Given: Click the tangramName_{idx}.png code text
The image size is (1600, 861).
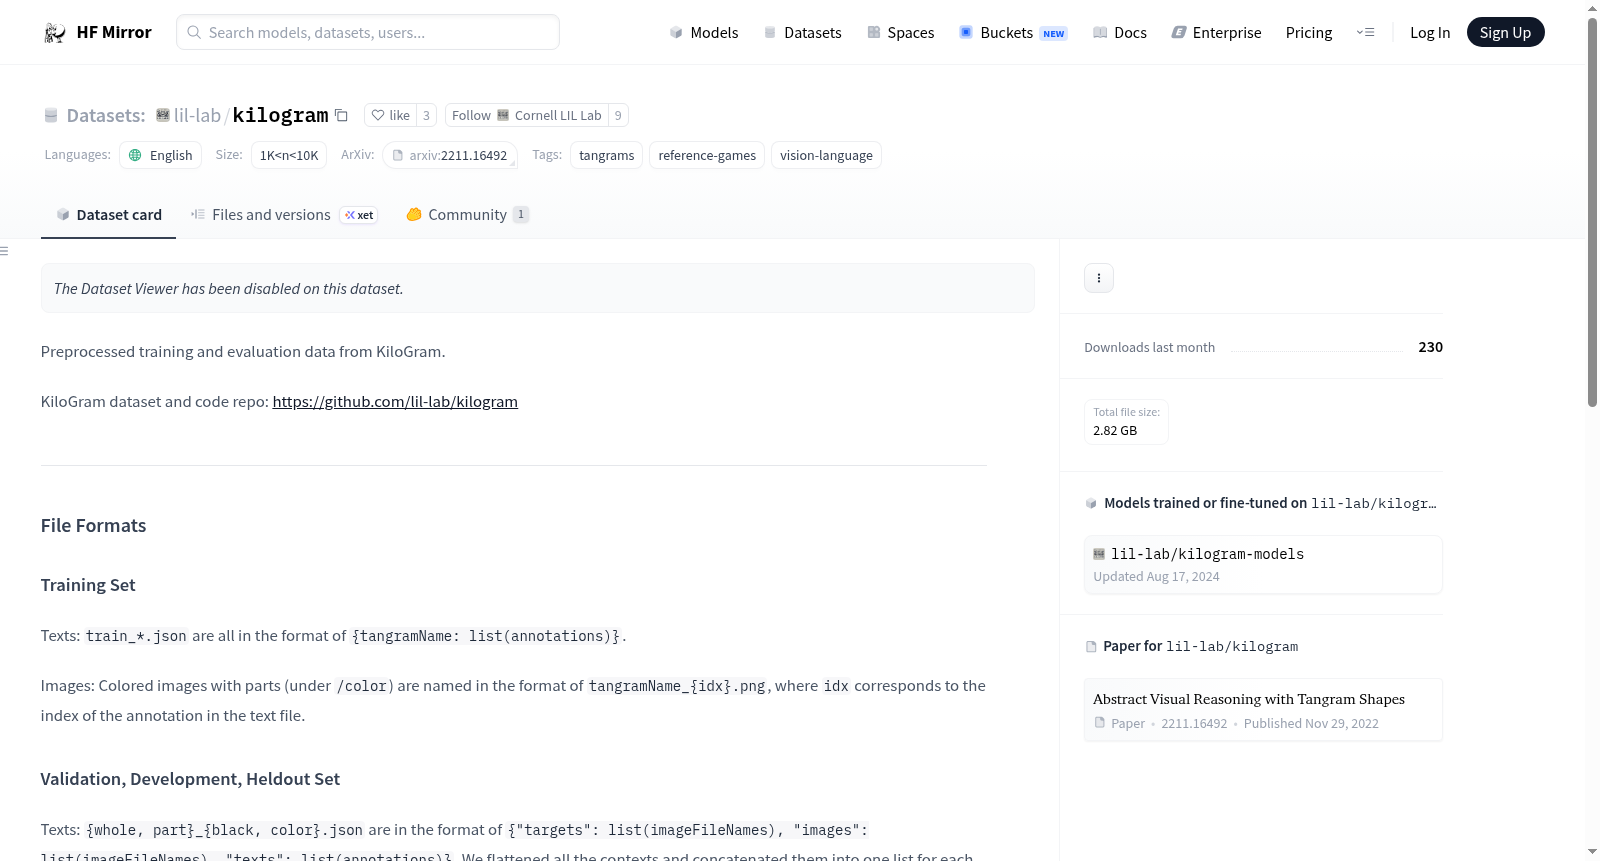Looking at the screenshot, I should click(x=677, y=686).
